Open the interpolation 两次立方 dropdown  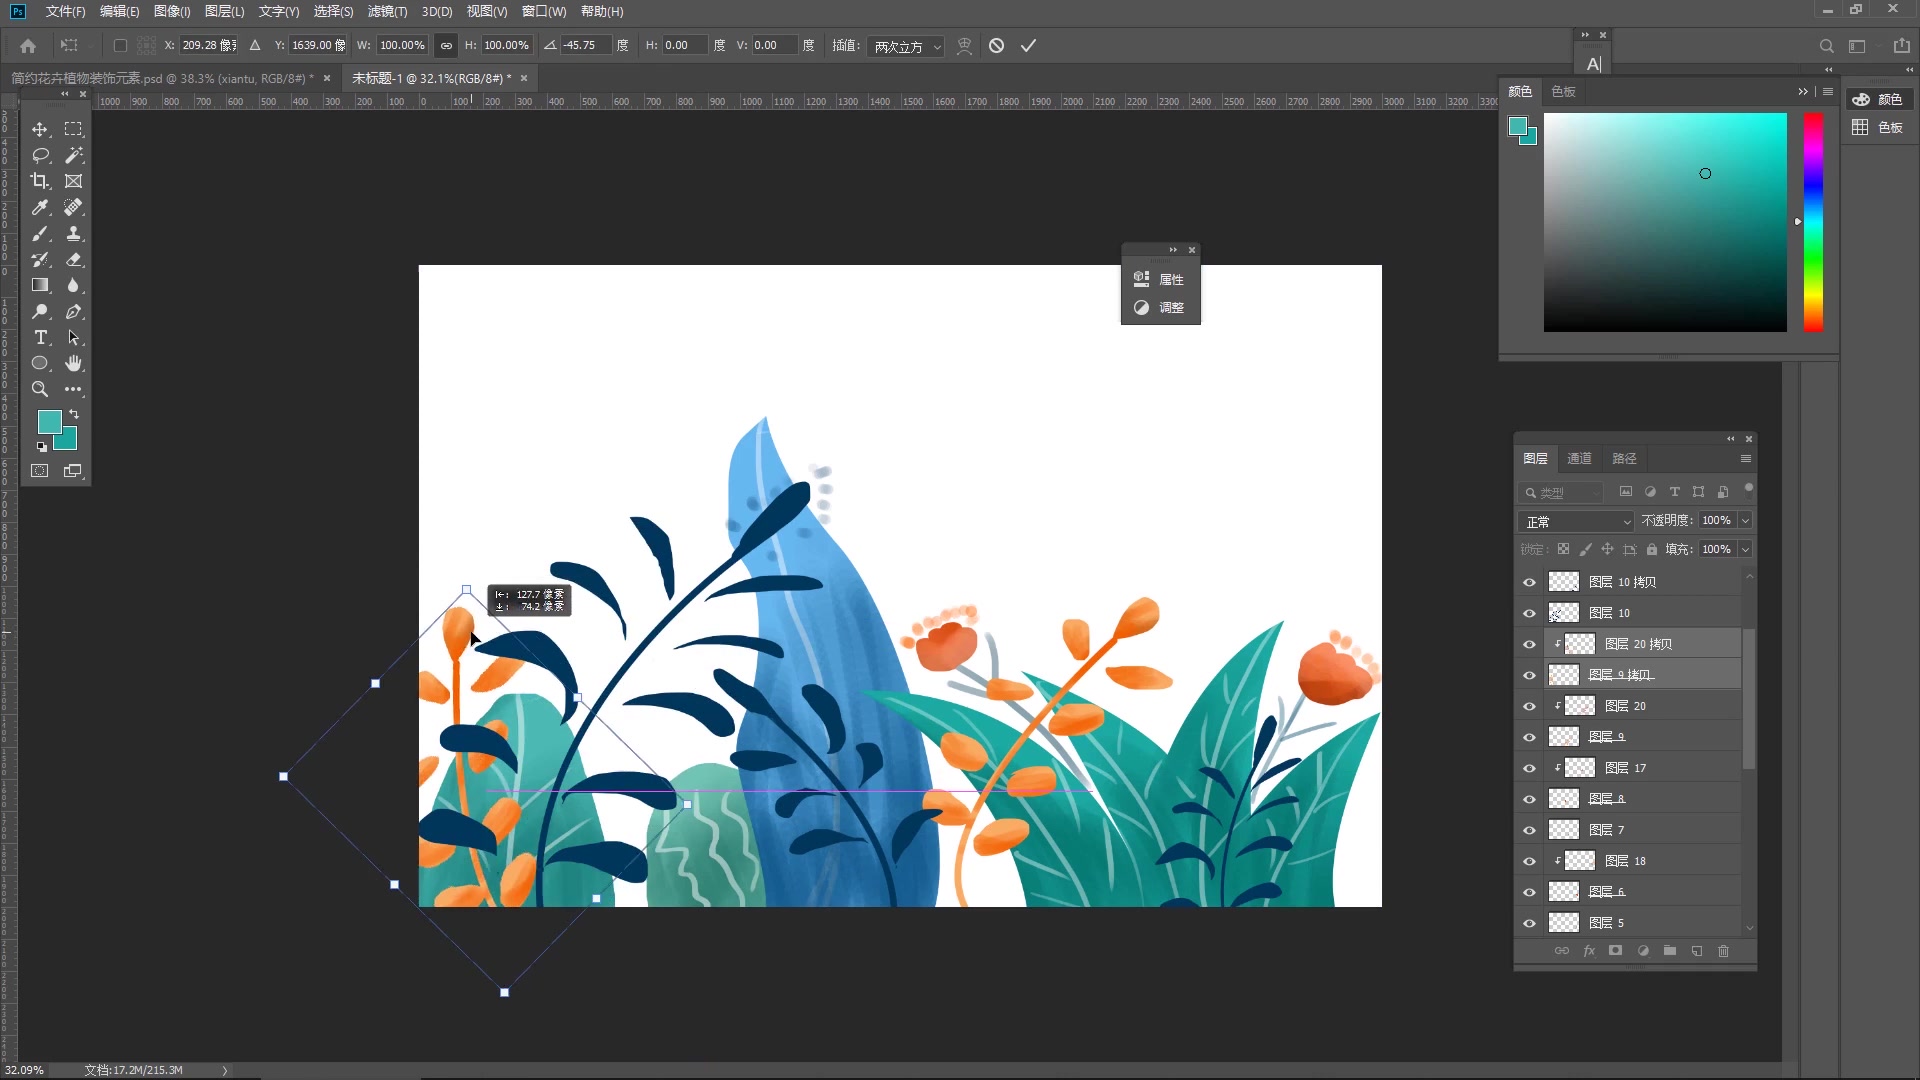point(906,46)
